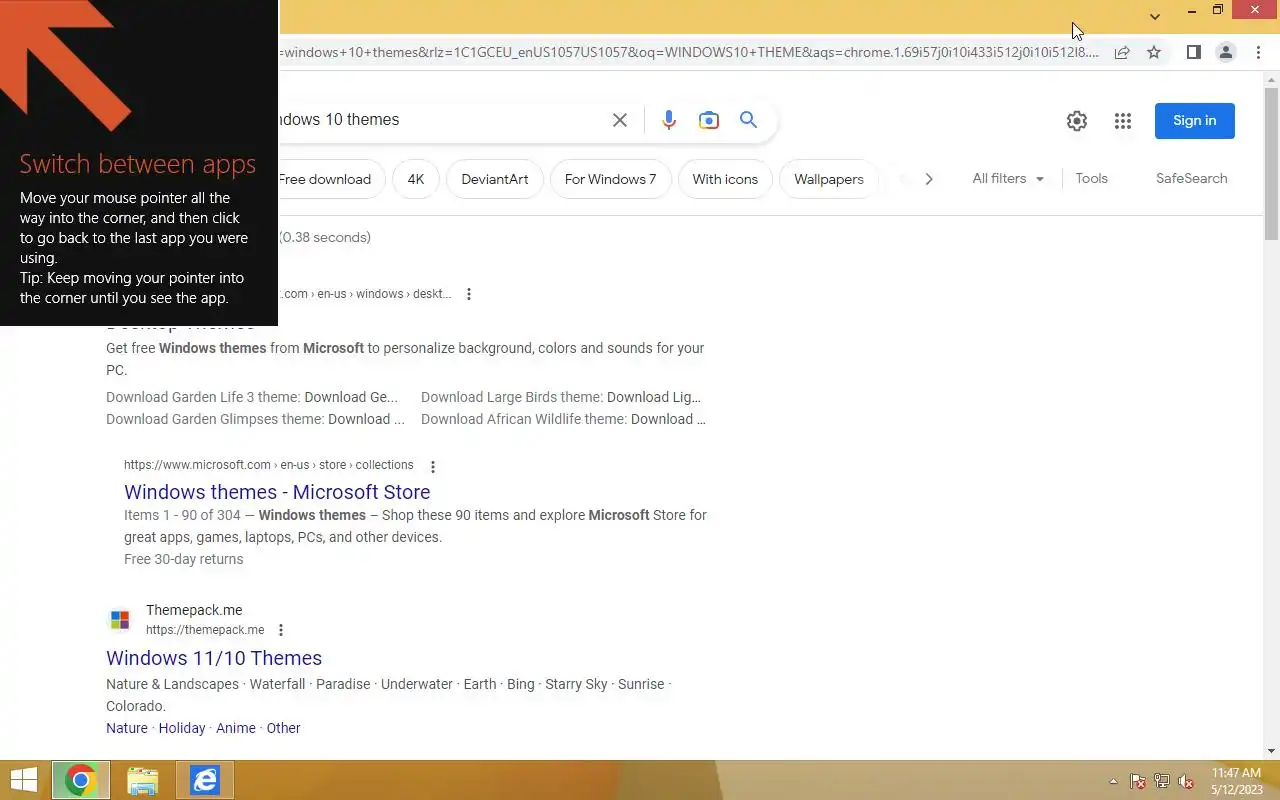Expand the All filters dropdown
Screen dimensions: 1280x800
click(x=1008, y=178)
